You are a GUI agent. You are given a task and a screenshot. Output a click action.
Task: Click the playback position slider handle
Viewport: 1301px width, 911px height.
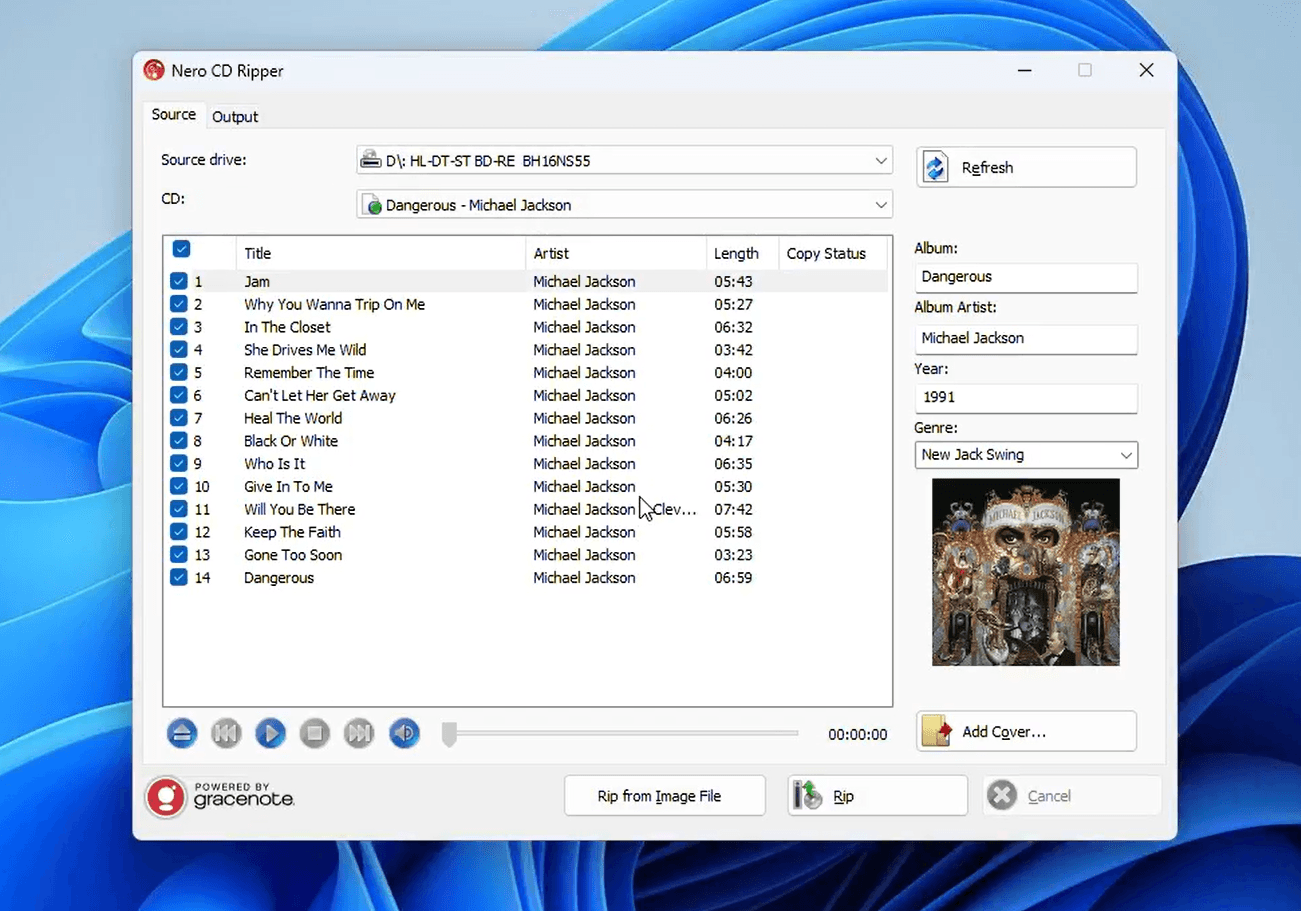(x=450, y=734)
